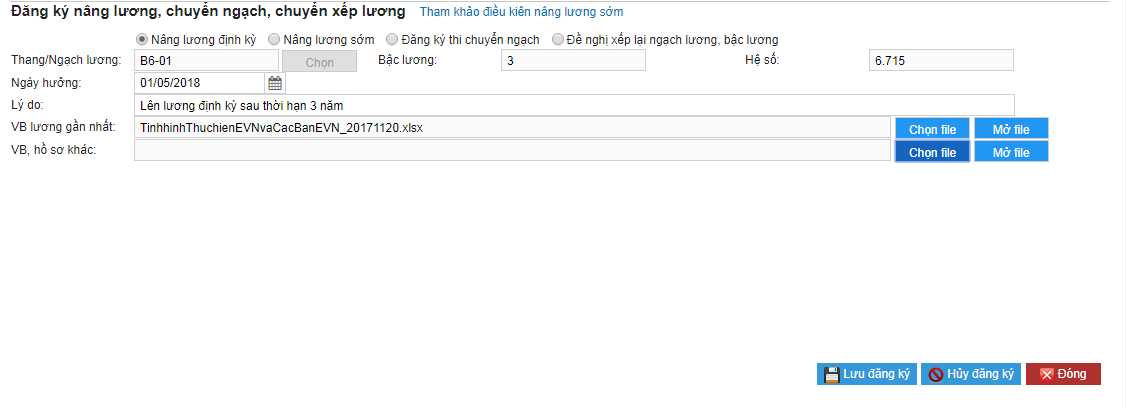Click the Bậc lương field showing 3

click(573, 60)
